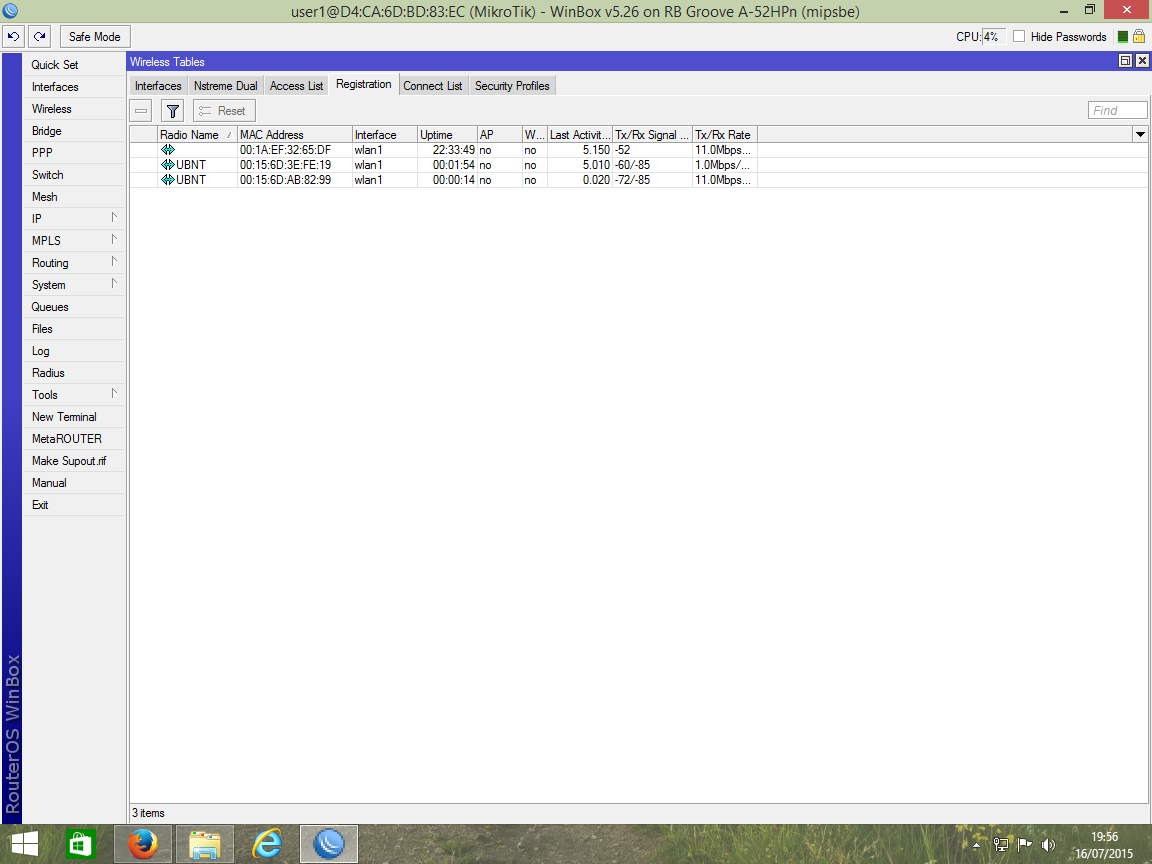
Task: Show hidden tray icons arrow
Action: 976,846
